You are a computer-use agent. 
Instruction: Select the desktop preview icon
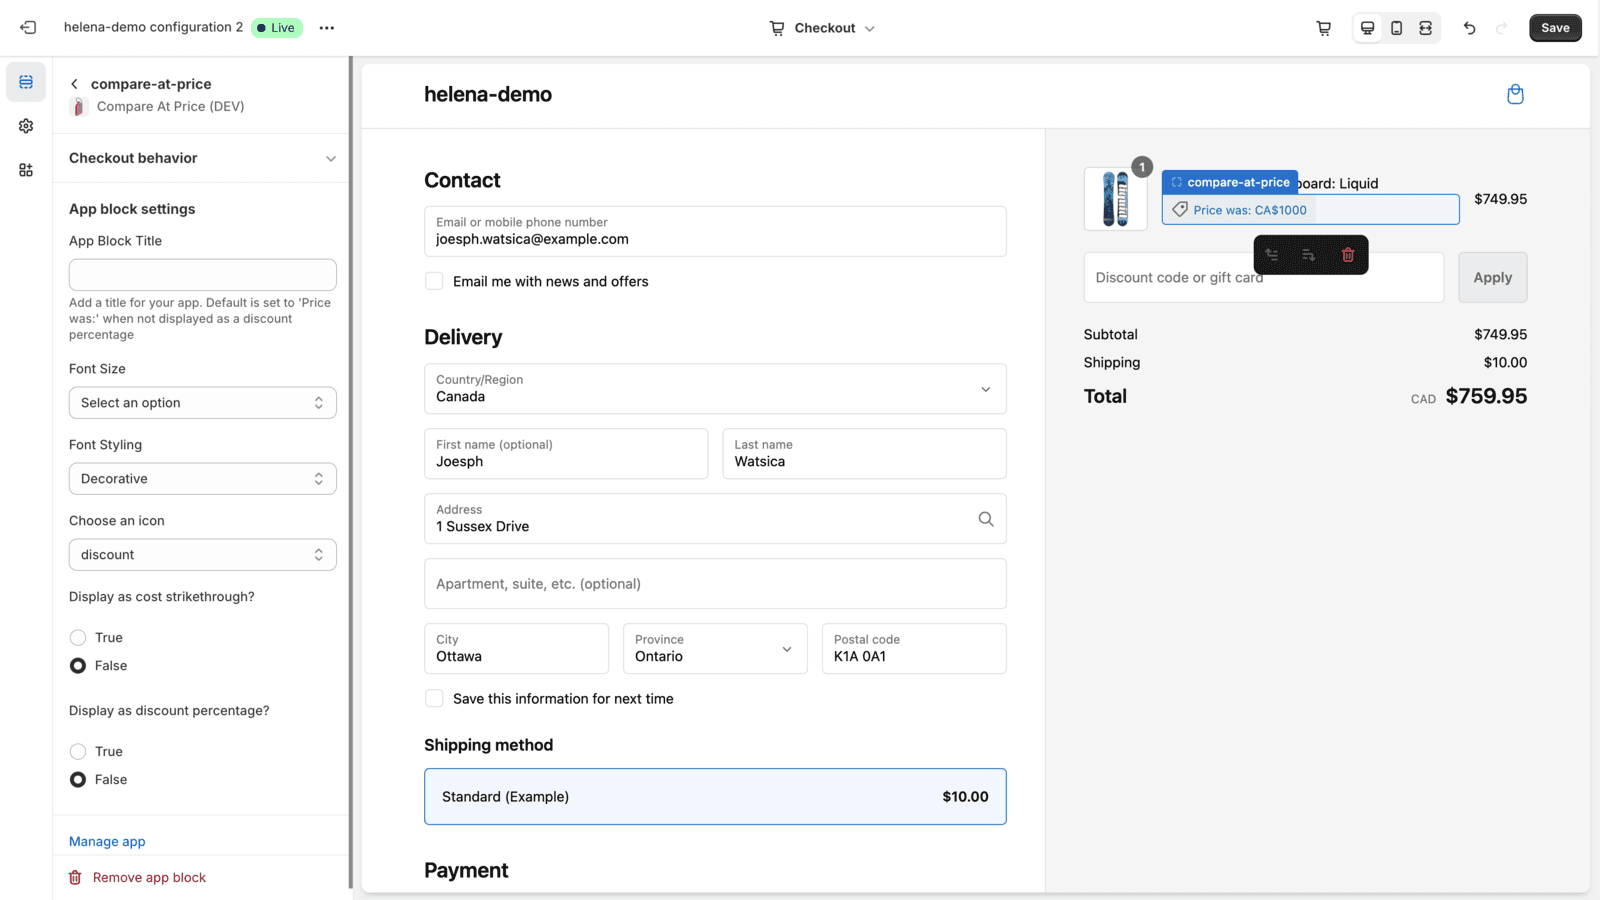click(1367, 27)
